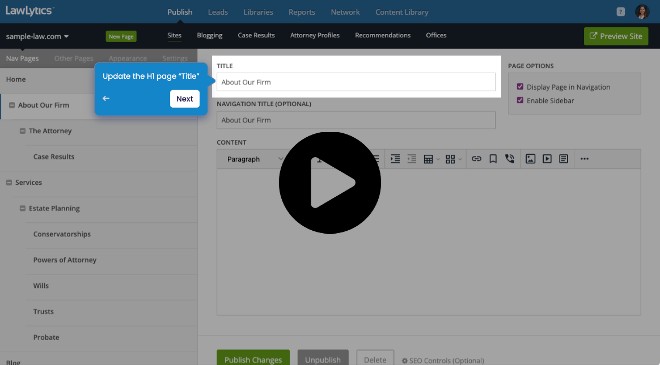The height and width of the screenshot is (365, 660).
Task: Click the increase indent icon
Action: [395, 159]
